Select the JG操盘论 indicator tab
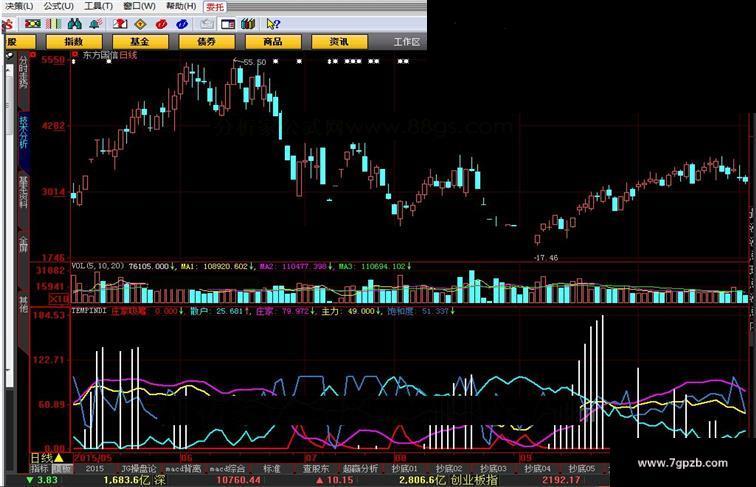This screenshot has width=756, height=487. coord(139,468)
